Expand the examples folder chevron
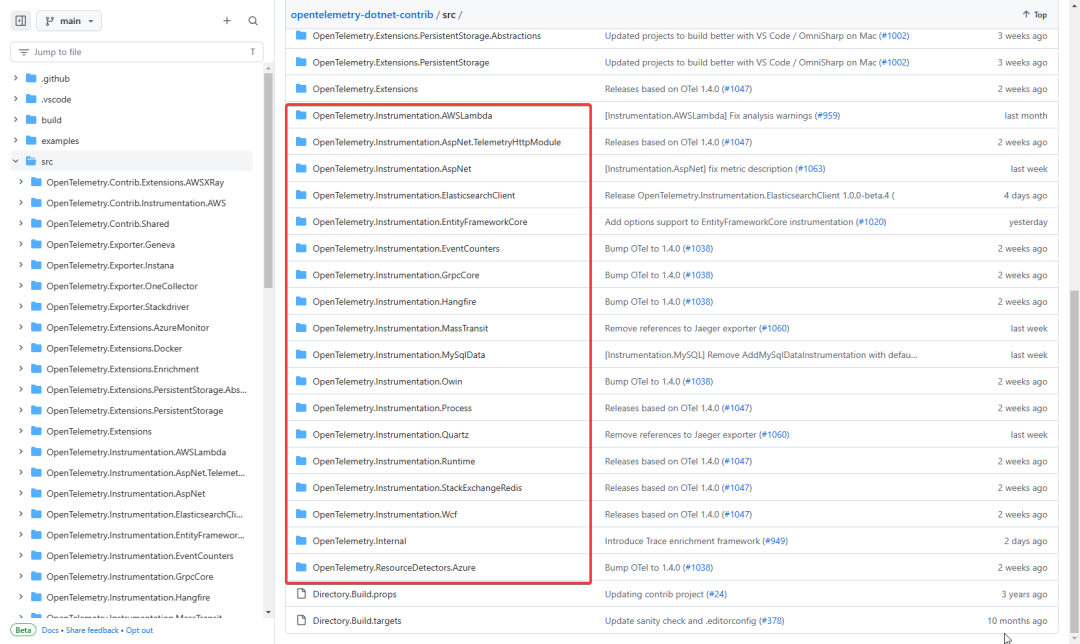 click(x=16, y=141)
